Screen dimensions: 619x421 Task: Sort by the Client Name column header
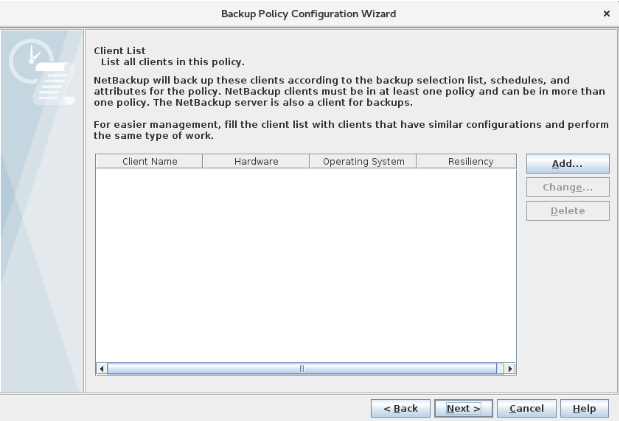point(149,162)
